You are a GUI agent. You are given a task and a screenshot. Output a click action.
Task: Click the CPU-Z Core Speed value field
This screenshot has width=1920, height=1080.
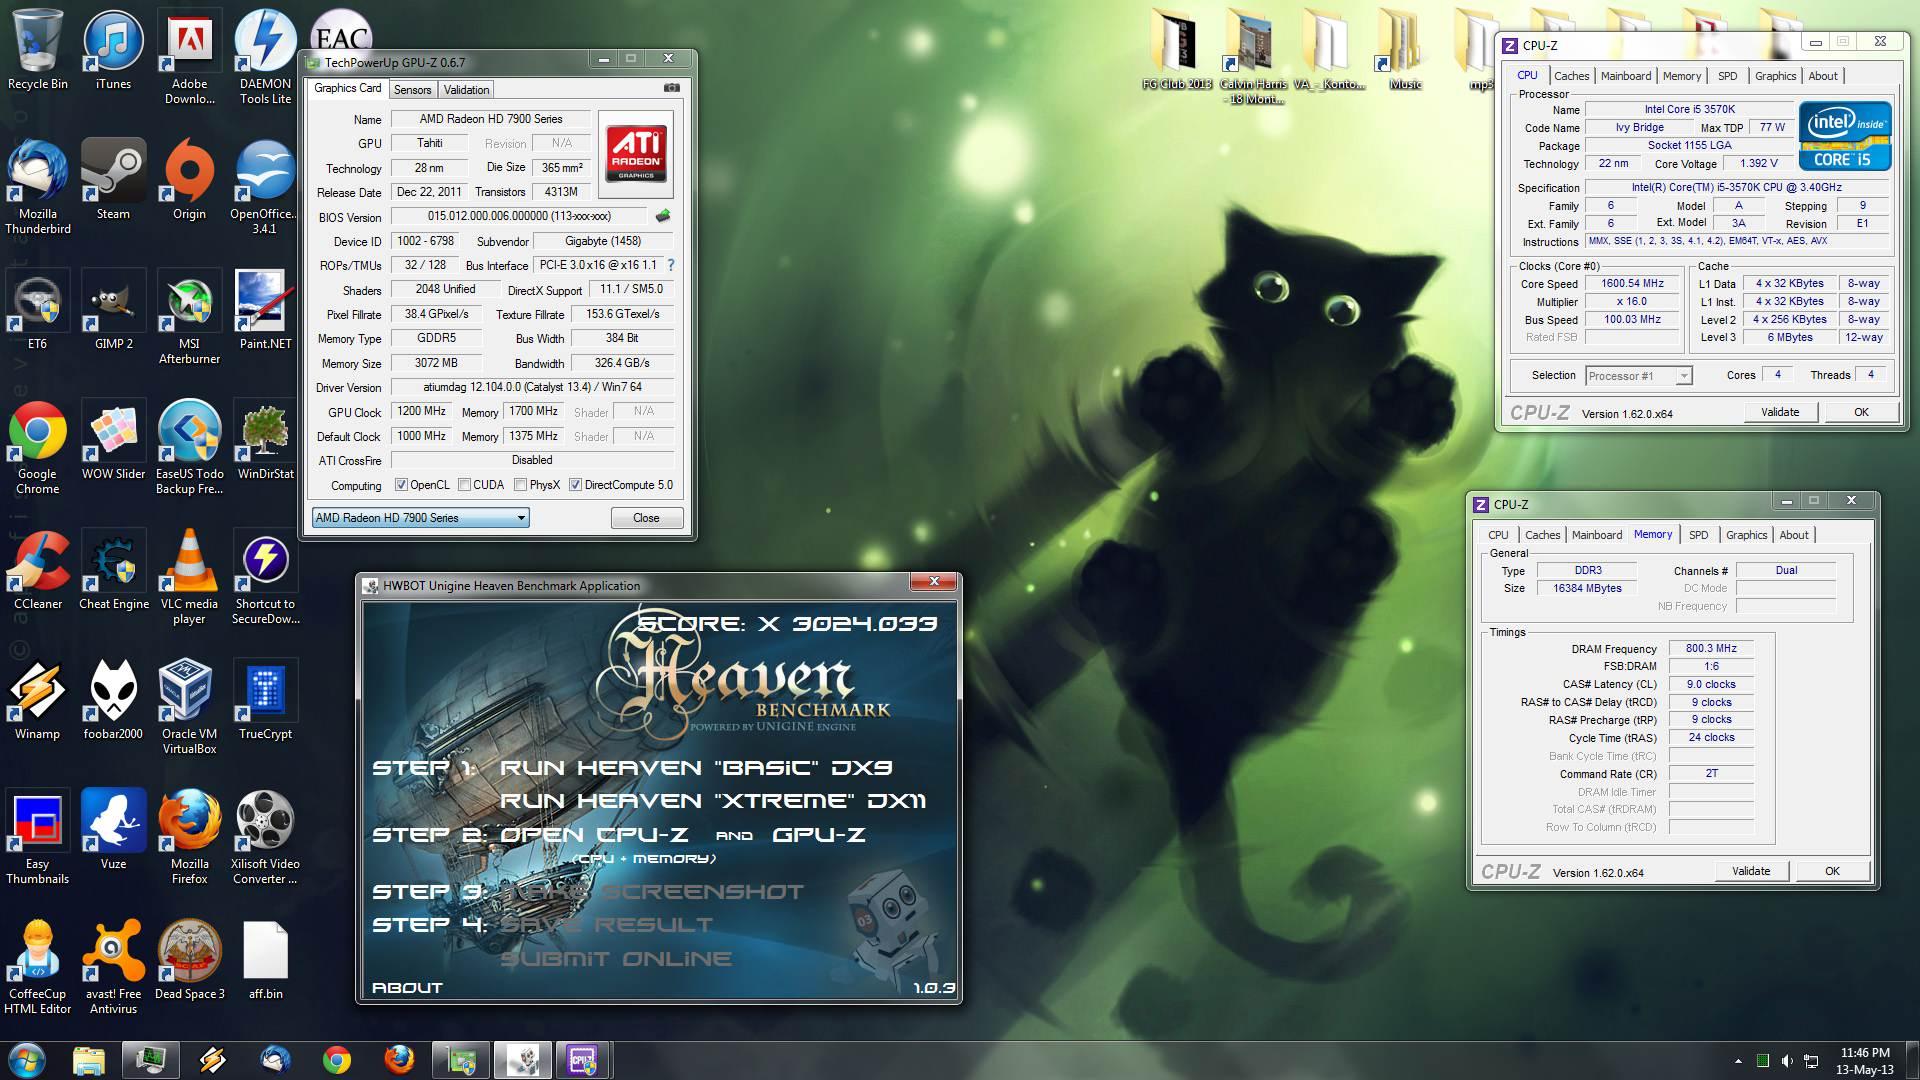pyautogui.click(x=1632, y=284)
